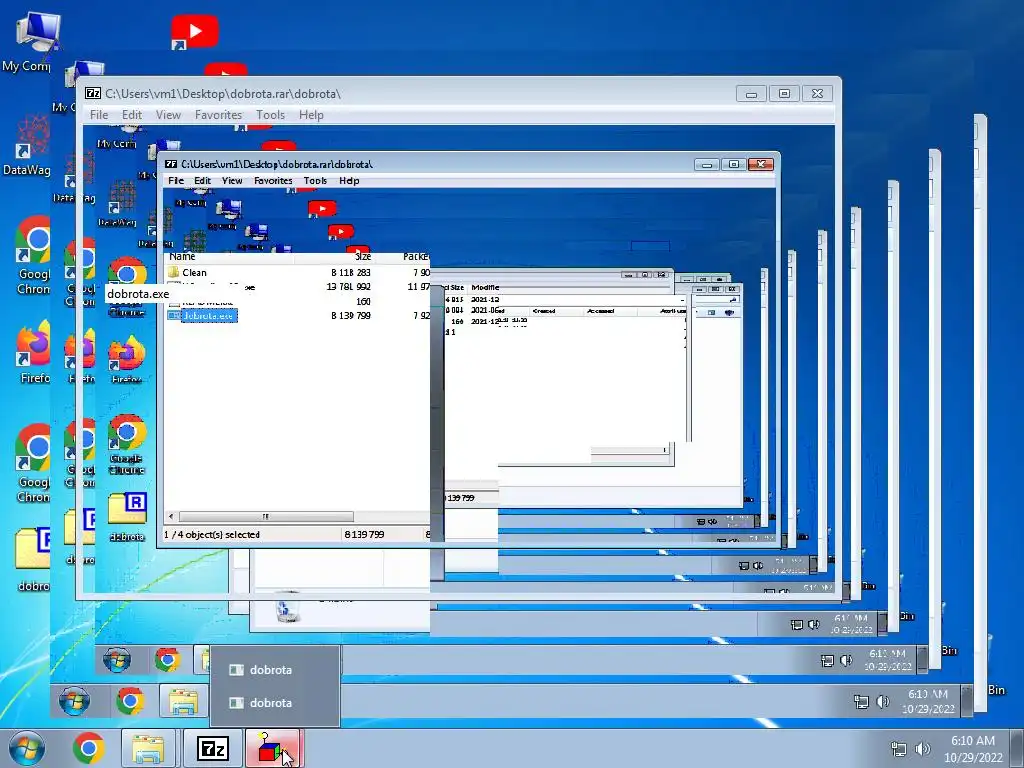Image resolution: width=1024 pixels, height=768 pixels.
Task: Click the red and blue cube taskbar icon
Action: [x=272, y=748]
